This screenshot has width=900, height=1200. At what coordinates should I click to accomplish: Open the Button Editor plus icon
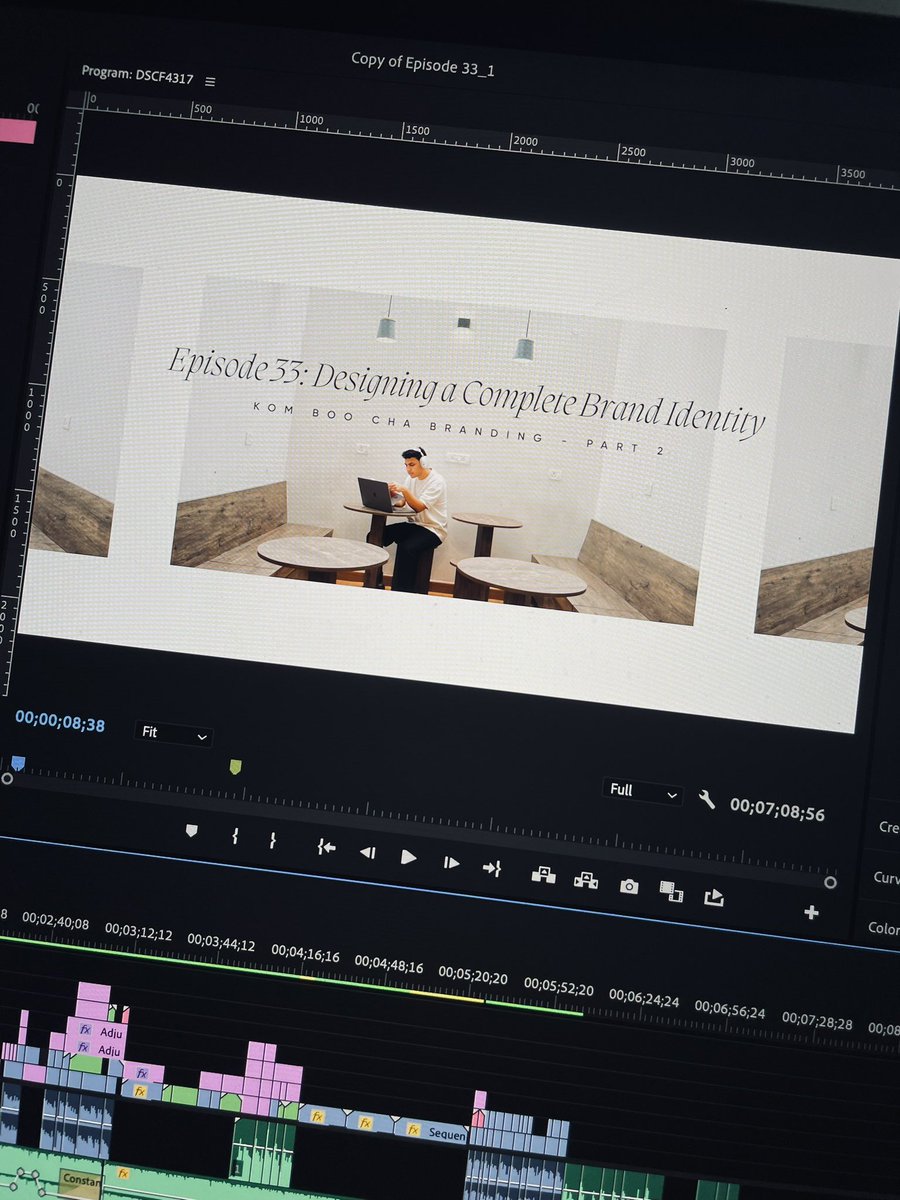click(x=811, y=912)
